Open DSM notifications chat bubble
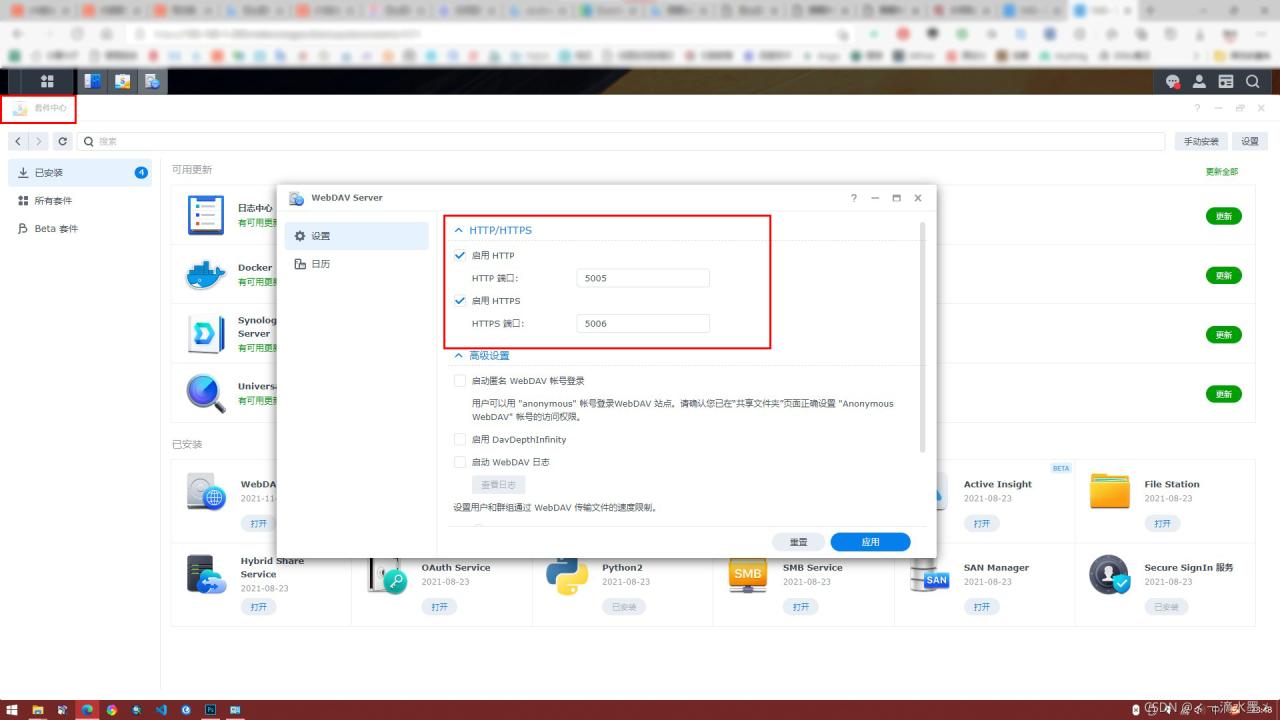The height and width of the screenshot is (720, 1280). 1173,81
